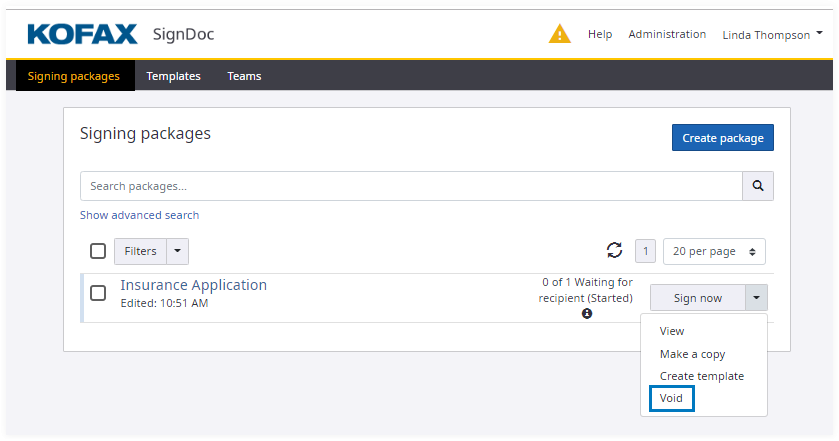Toggle the Sign now dropdown arrow
This screenshot has height=441, width=839.
757,298
